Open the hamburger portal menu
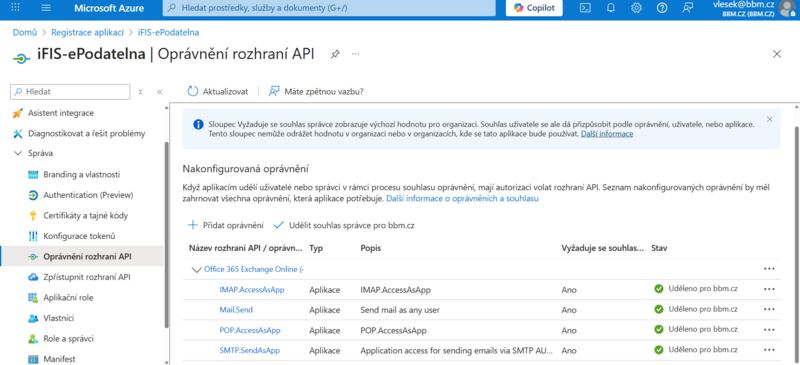Viewport: 800px width, 365px height. tap(46, 8)
